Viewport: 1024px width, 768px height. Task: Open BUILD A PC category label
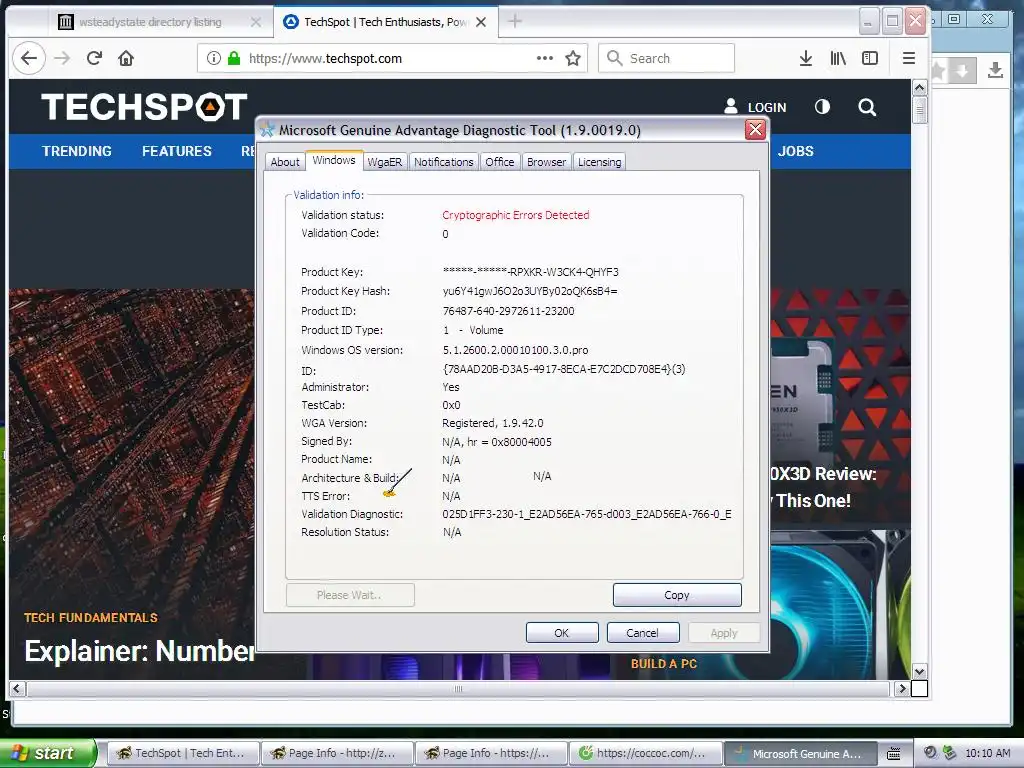tap(664, 664)
